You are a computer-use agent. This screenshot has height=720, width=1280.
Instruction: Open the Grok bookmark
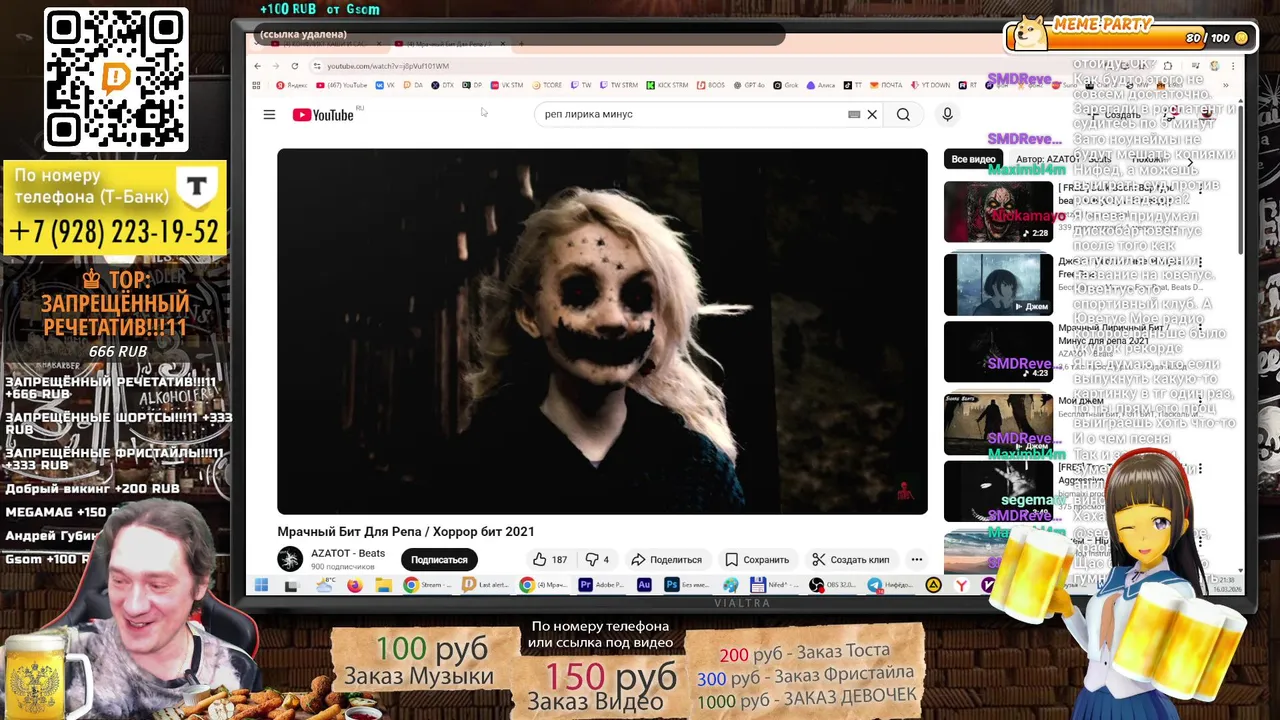(x=786, y=85)
